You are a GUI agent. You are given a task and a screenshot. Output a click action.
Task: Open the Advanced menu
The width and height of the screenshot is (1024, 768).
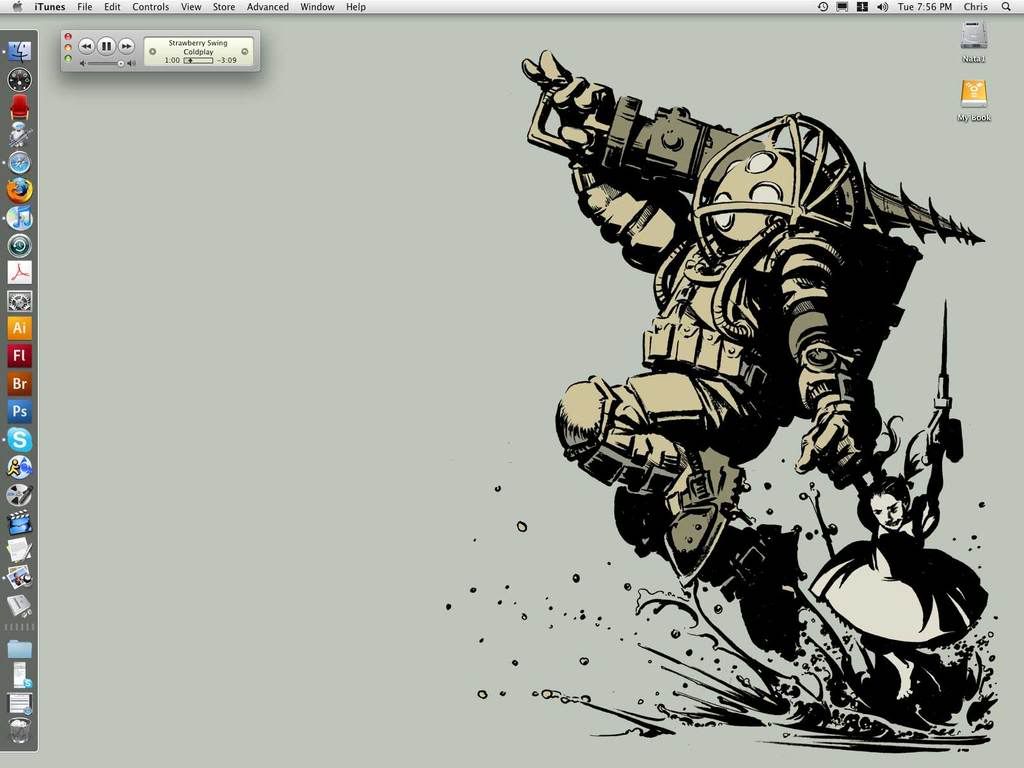point(268,7)
